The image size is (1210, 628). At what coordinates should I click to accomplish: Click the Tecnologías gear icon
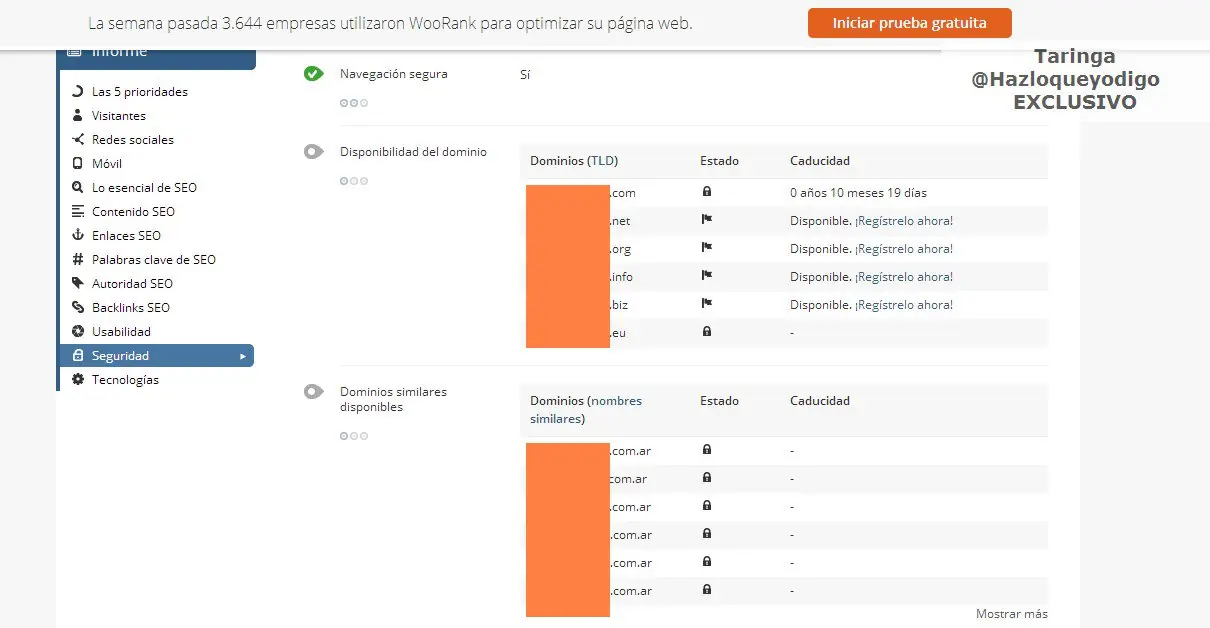pos(78,380)
